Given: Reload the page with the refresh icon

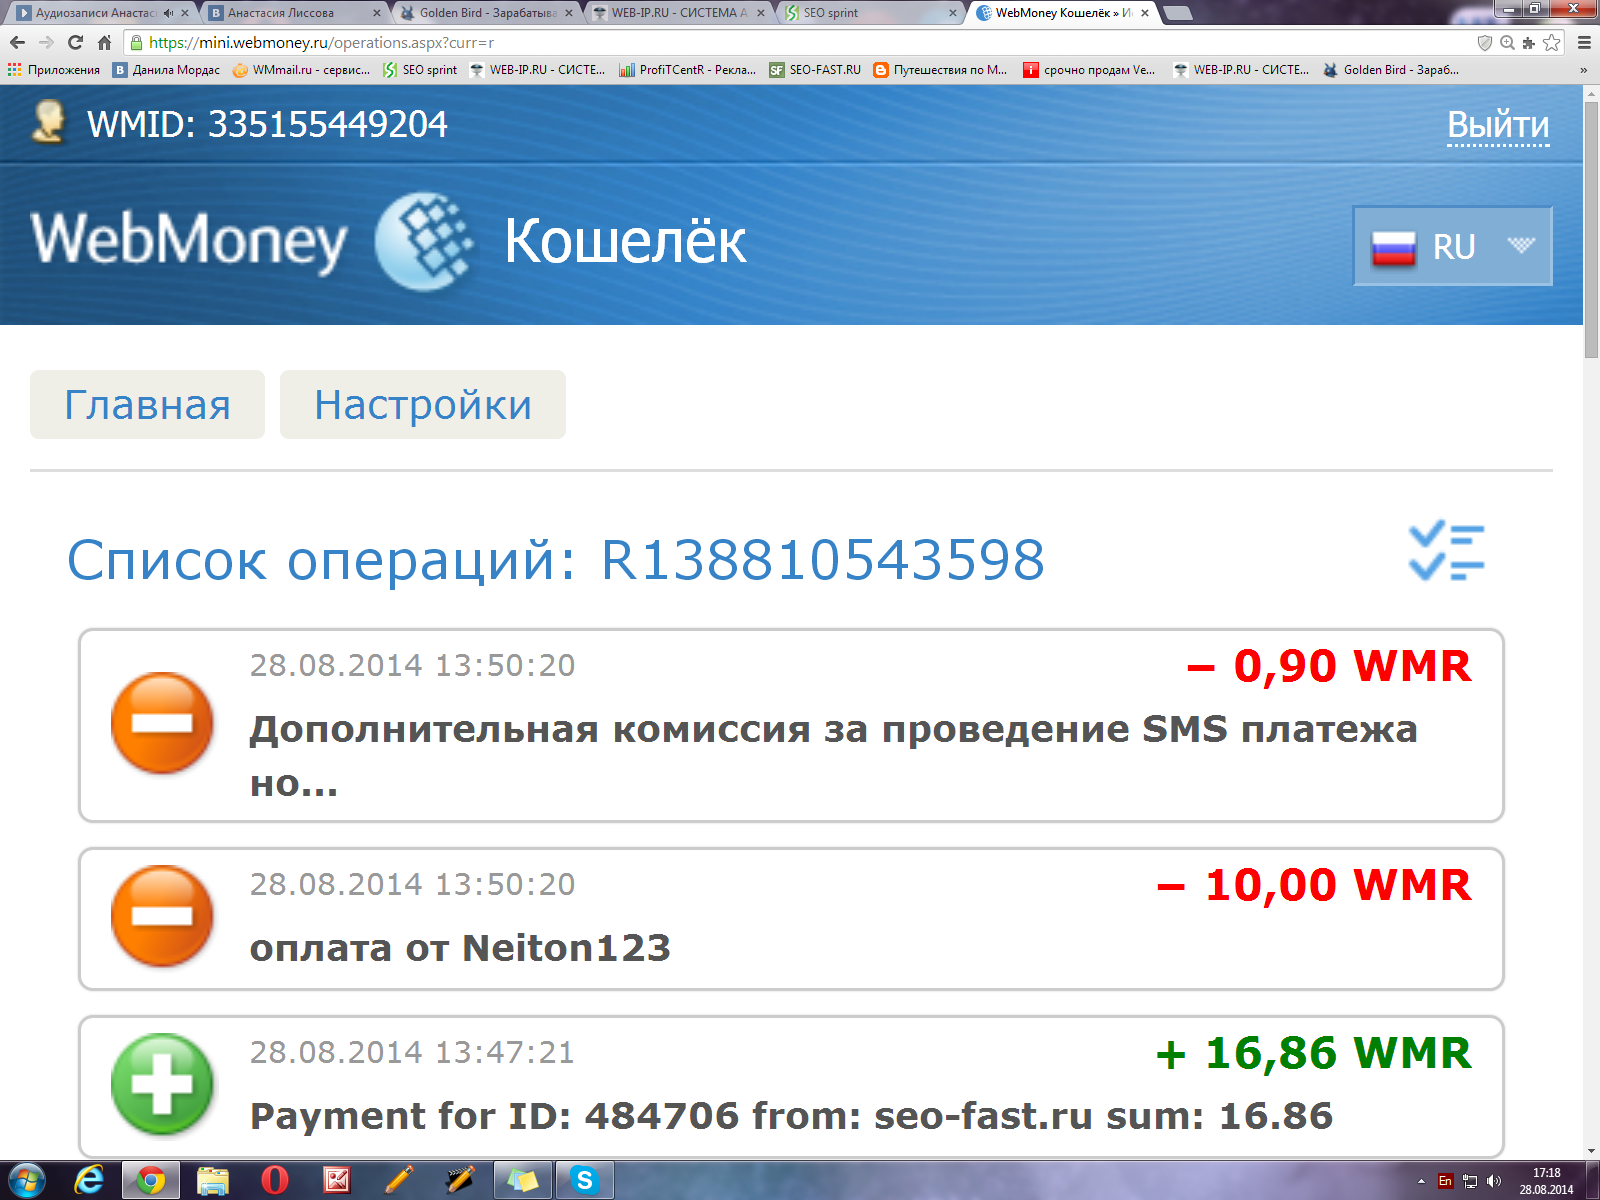Looking at the screenshot, I should (x=75, y=42).
